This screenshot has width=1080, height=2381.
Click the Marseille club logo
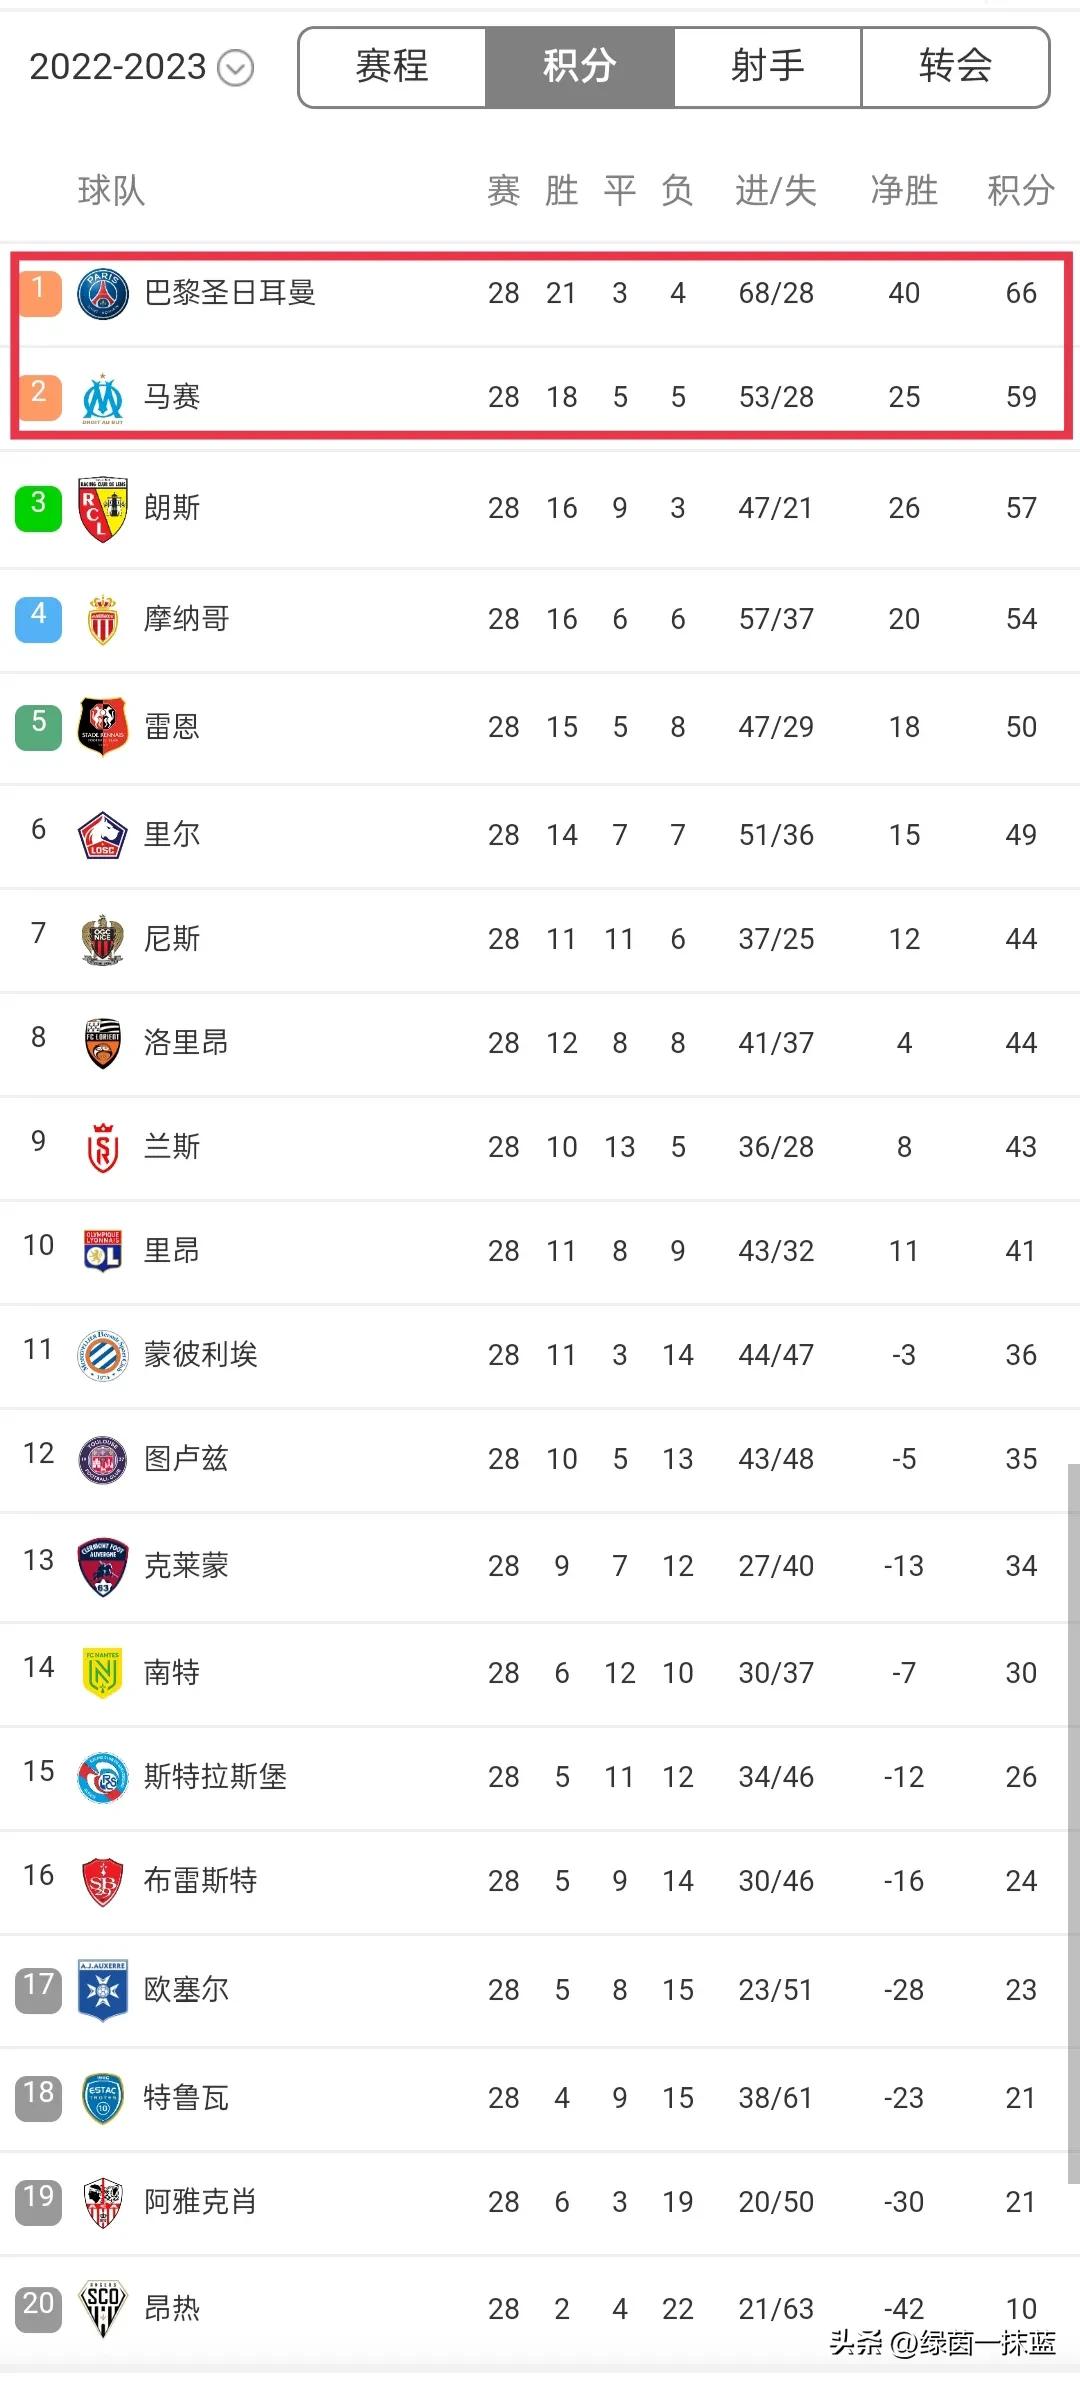click(103, 398)
